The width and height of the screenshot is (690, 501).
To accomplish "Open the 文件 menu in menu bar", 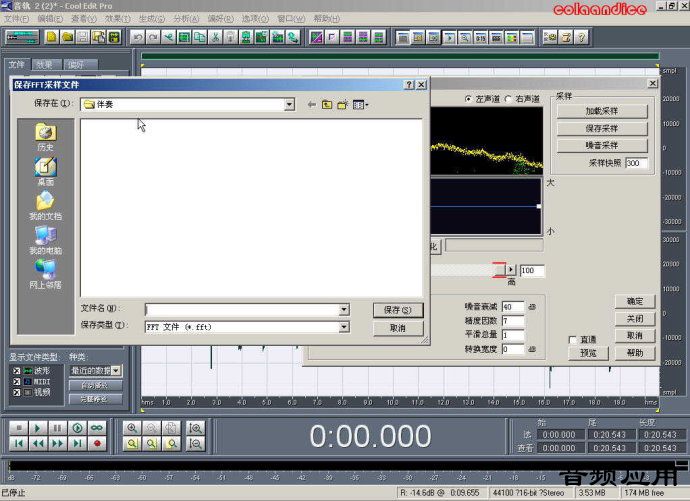I will click(x=16, y=18).
